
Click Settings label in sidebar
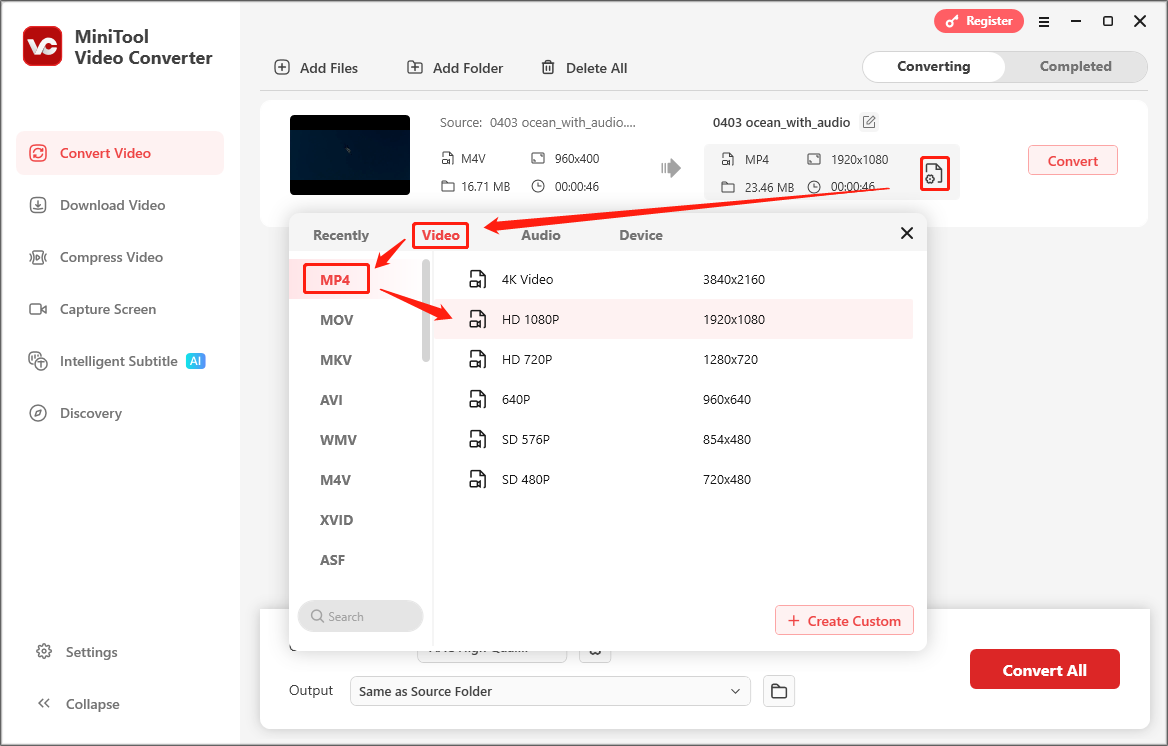click(x=92, y=652)
